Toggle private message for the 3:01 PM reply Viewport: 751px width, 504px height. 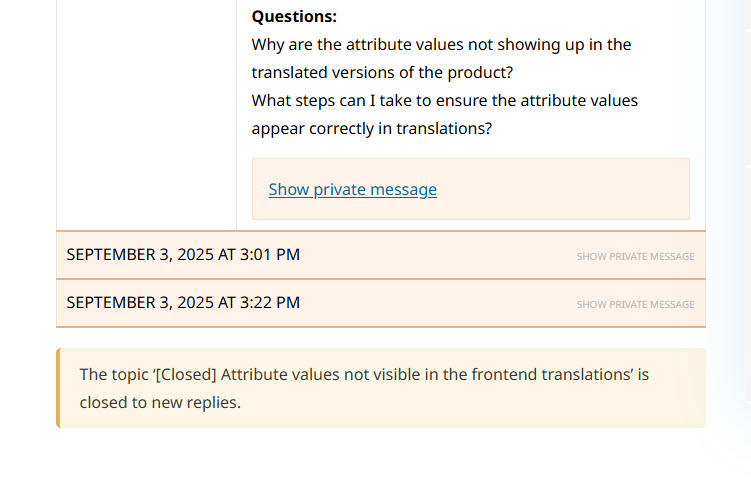click(635, 257)
